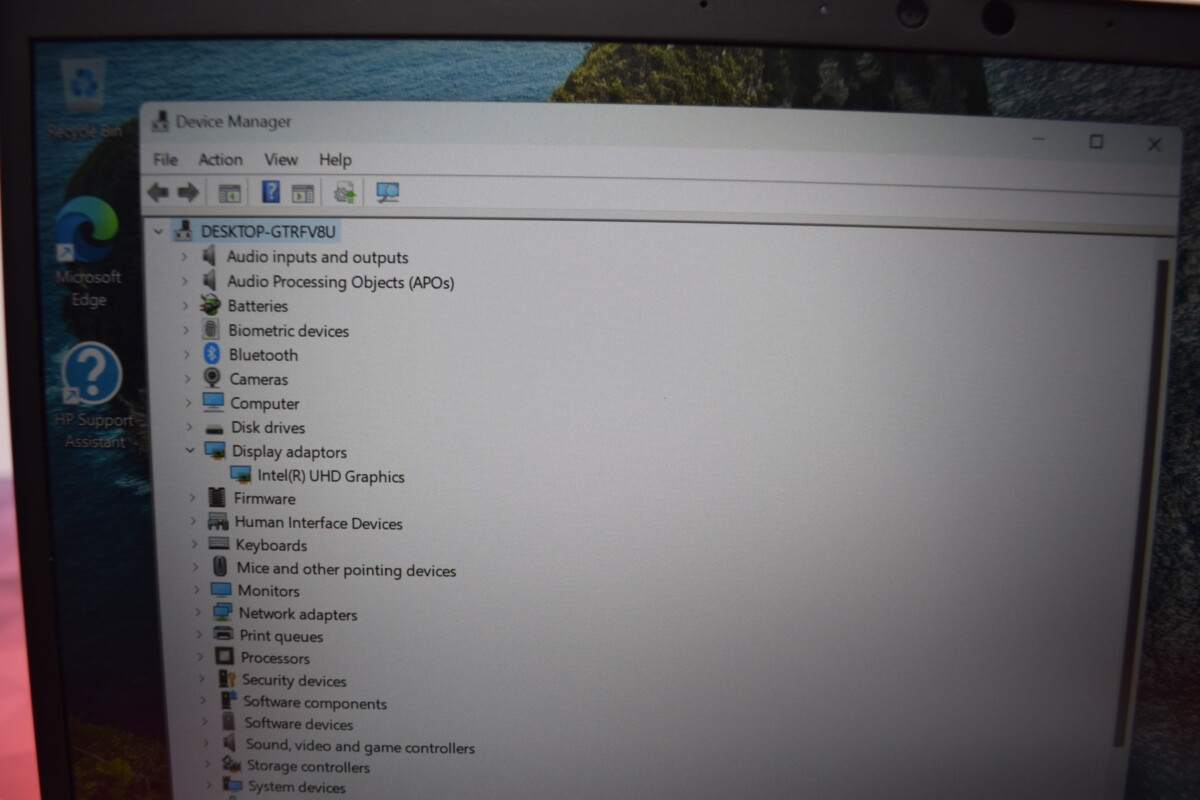Click the Cameras webcam icon
The width and height of the screenshot is (1200, 800).
212,378
